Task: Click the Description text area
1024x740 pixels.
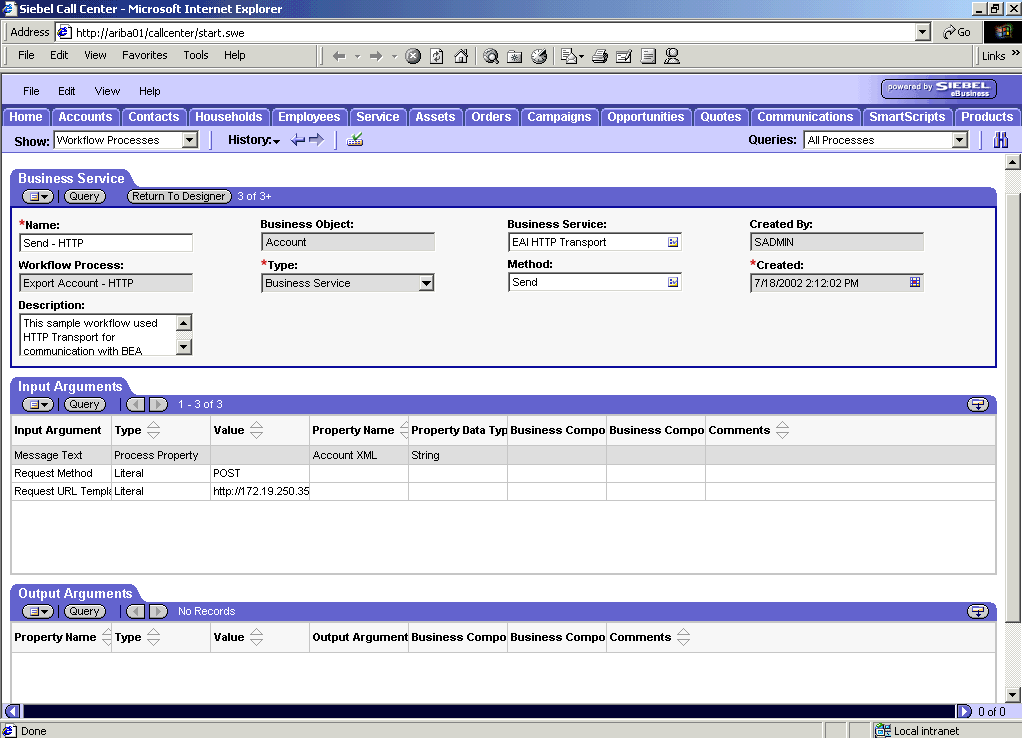Action: pos(98,335)
